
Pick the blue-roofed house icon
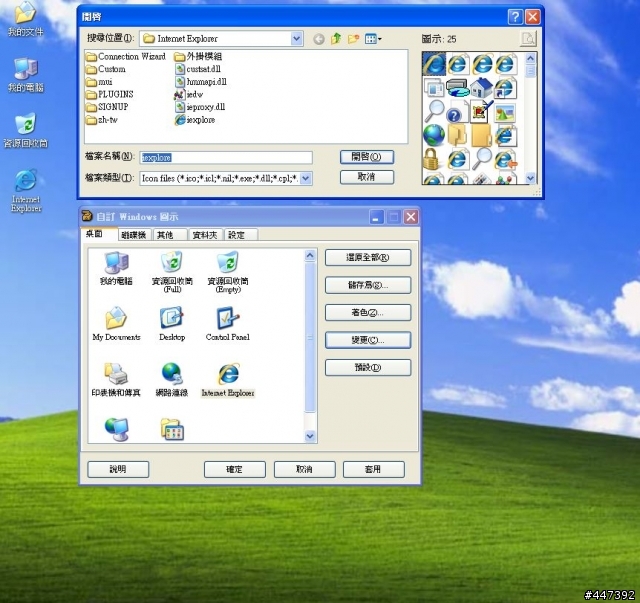point(481,88)
